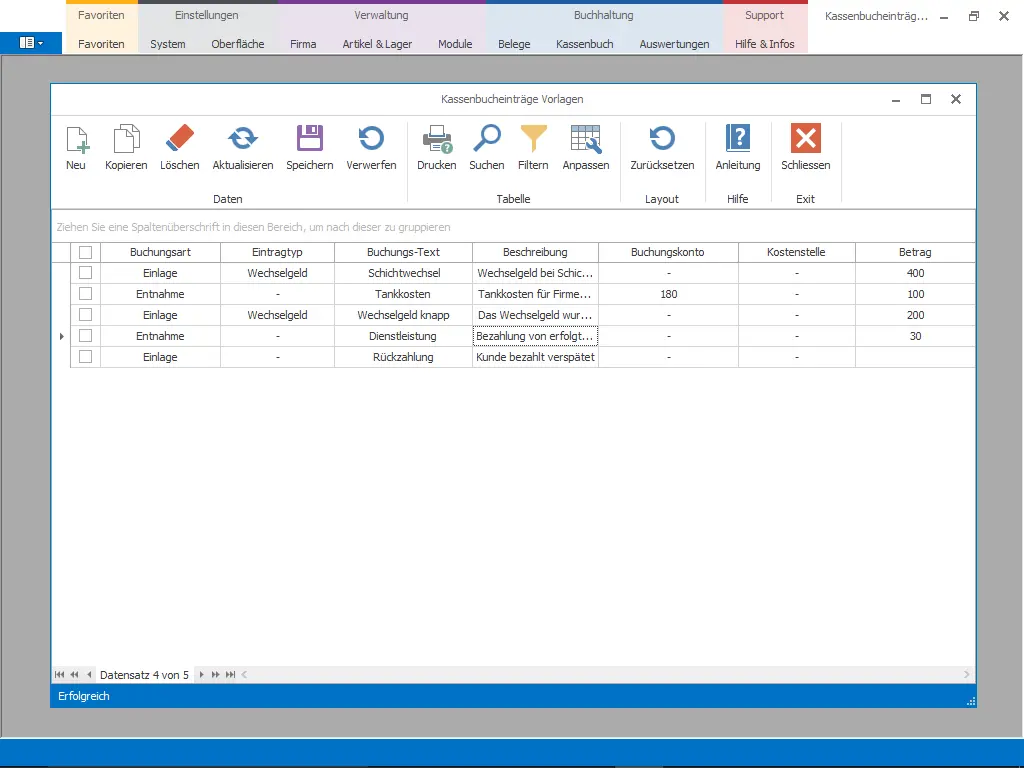Go to next record in navigator

pyautogui.click(x=202, y=675)
